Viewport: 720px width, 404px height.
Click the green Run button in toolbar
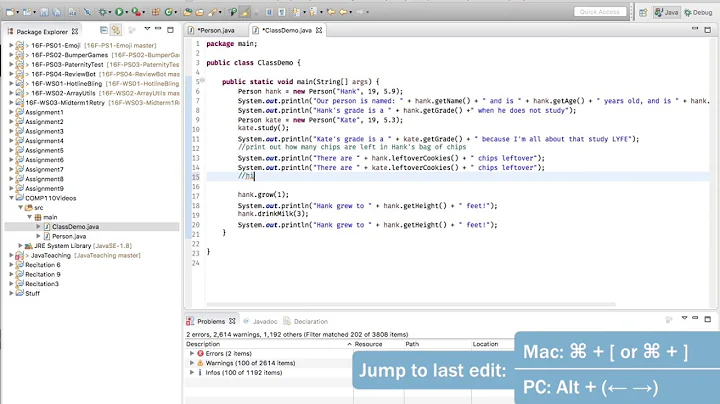pos(120,12)
